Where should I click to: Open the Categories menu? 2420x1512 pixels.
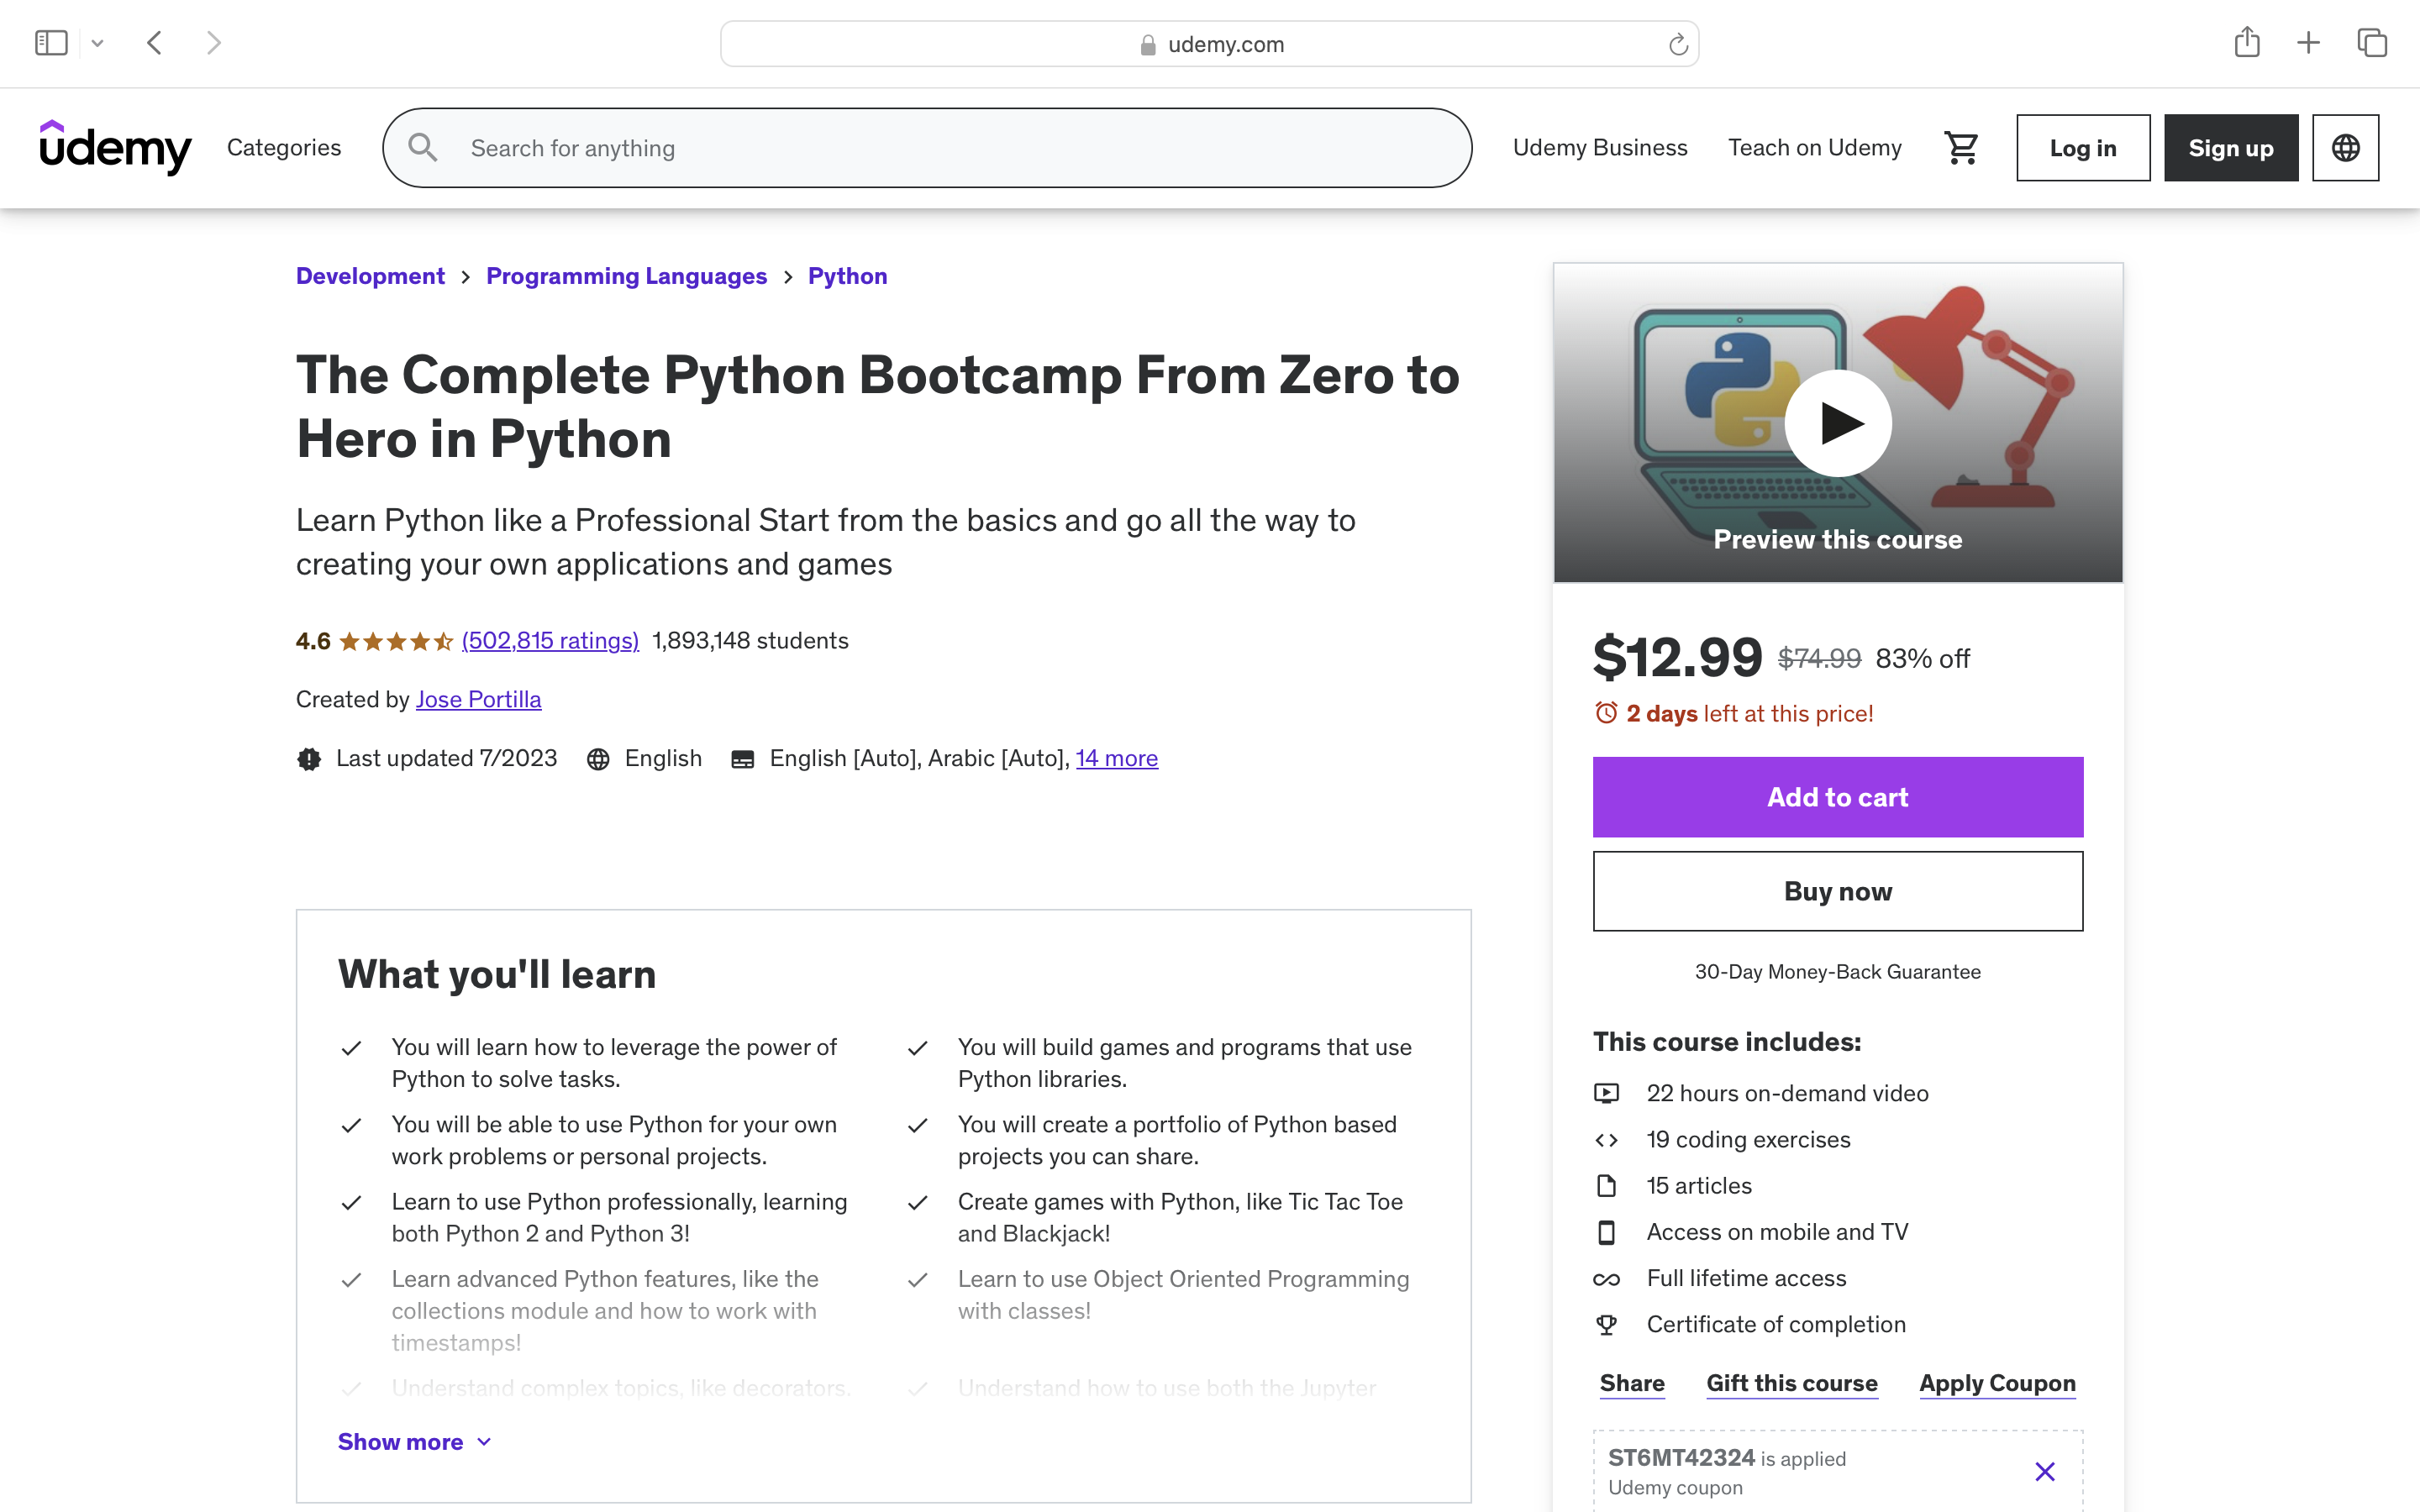point(284,148)
